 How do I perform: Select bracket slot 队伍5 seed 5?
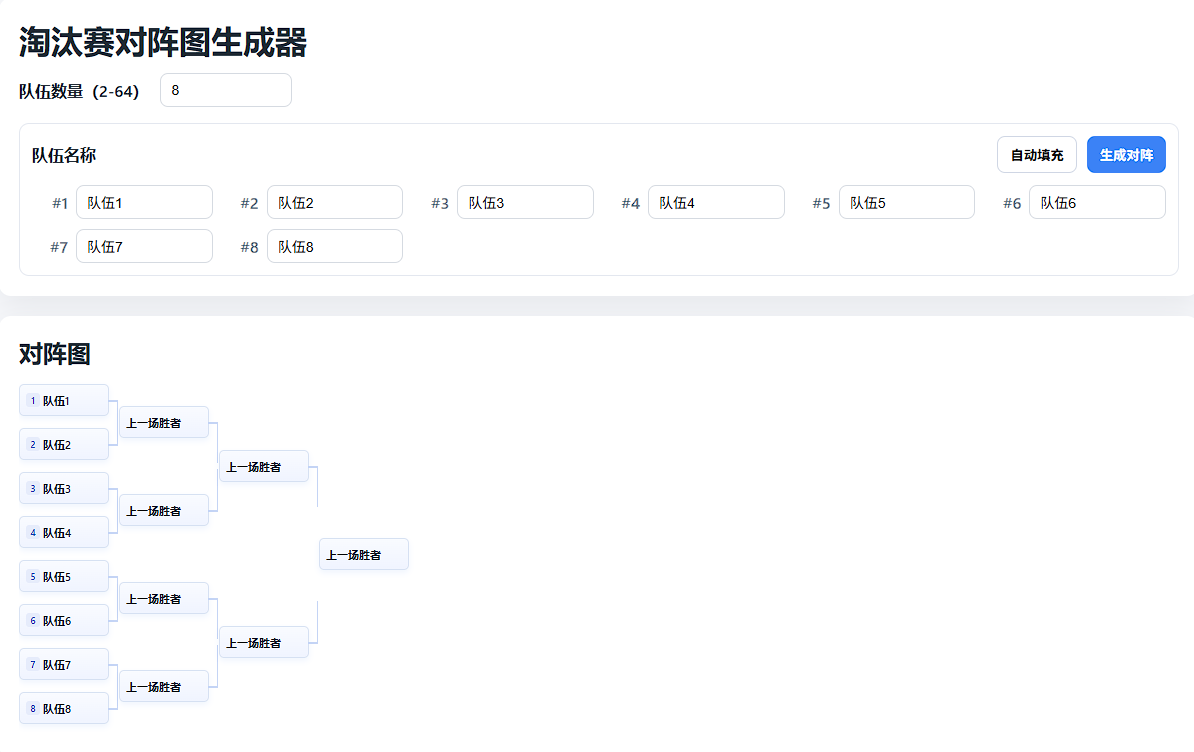tap(64, 577)
